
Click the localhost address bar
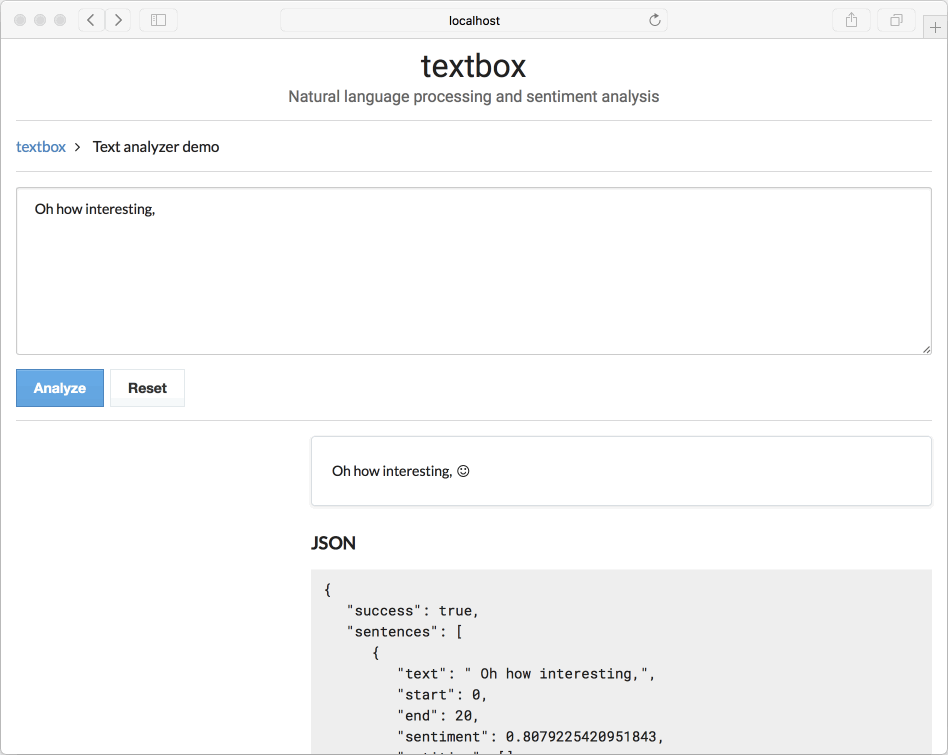click(474, 19)
